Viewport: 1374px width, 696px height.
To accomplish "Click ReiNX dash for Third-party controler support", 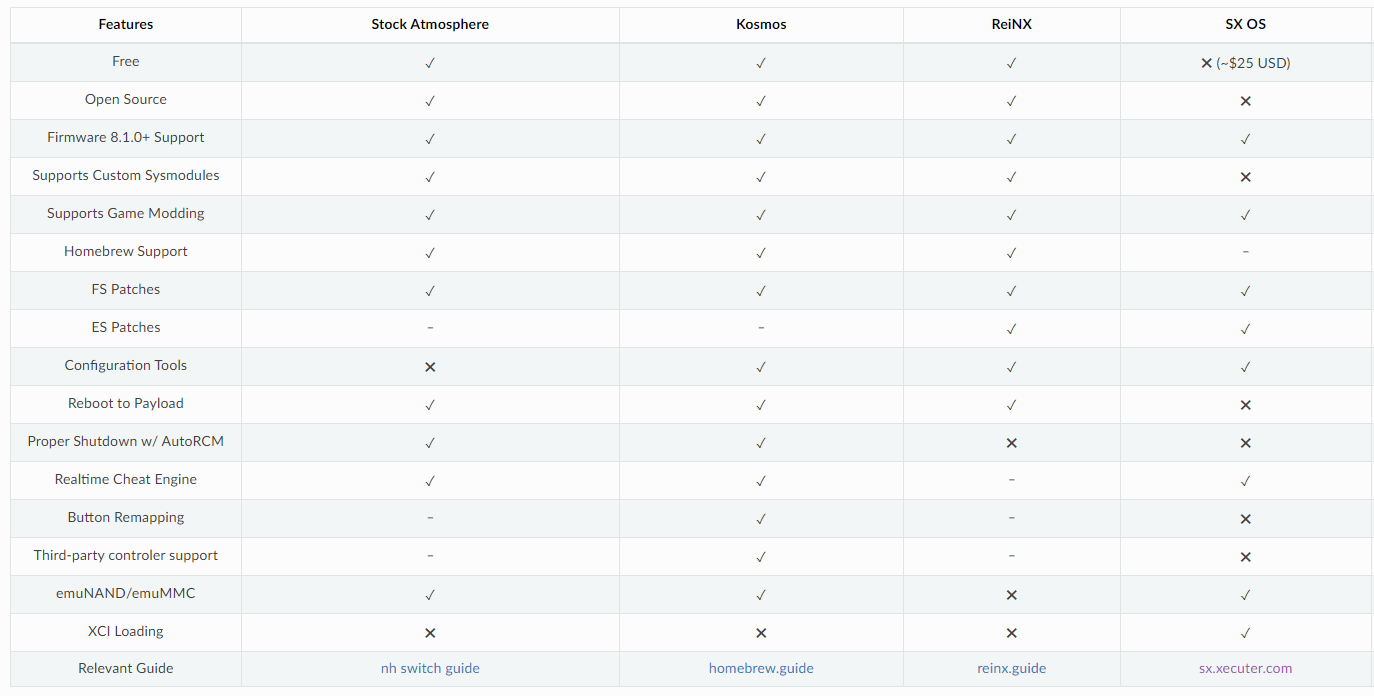I will [x=1012, y=556].
